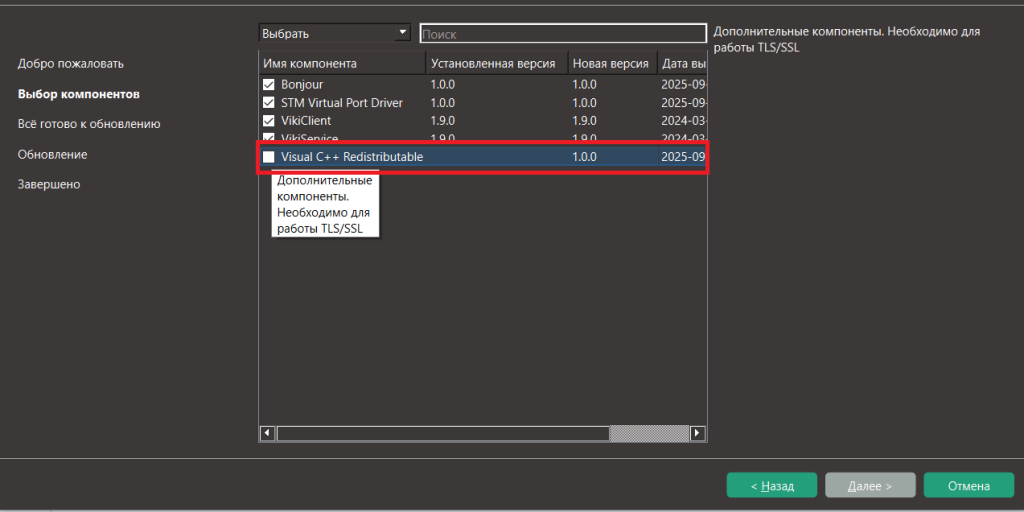Viewport: 1024px width, 512px height.
Task: Open the Выбрать dropdown list
Action: 334,33
